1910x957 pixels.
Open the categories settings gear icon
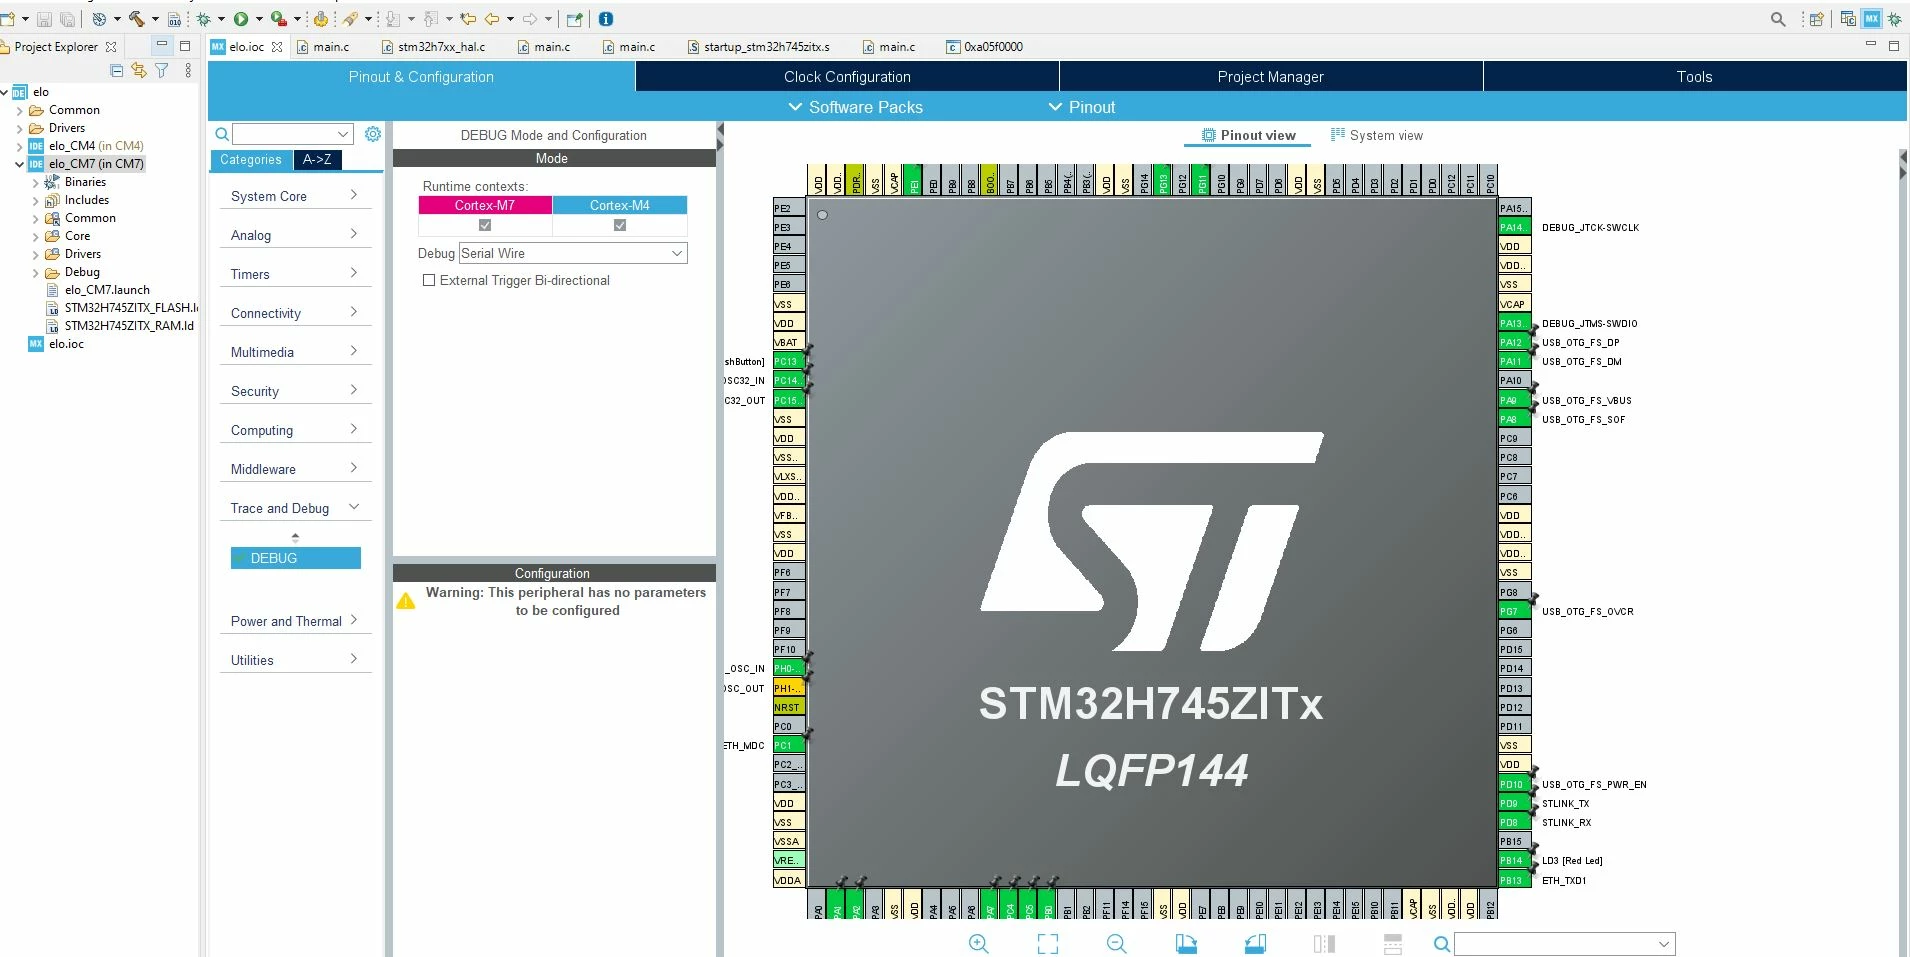point(373,134)
